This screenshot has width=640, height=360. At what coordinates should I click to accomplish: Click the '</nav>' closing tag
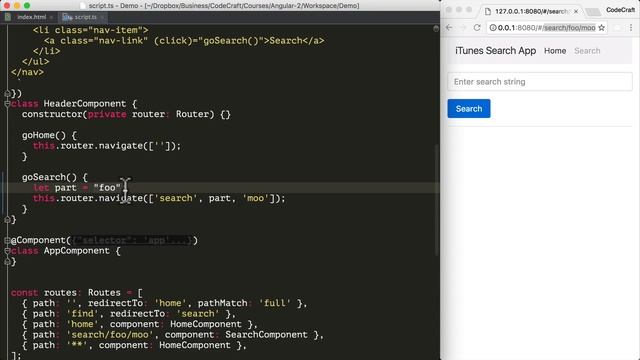pyautogui.click(x=27, y=72)
